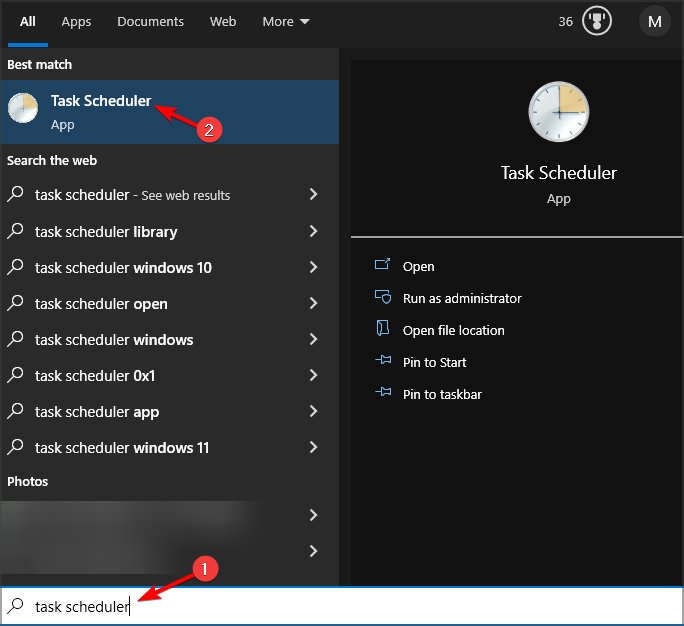Click Open in the Task Scheduler actions list
This screenshot has height=626, width=684.
(418, 266)
